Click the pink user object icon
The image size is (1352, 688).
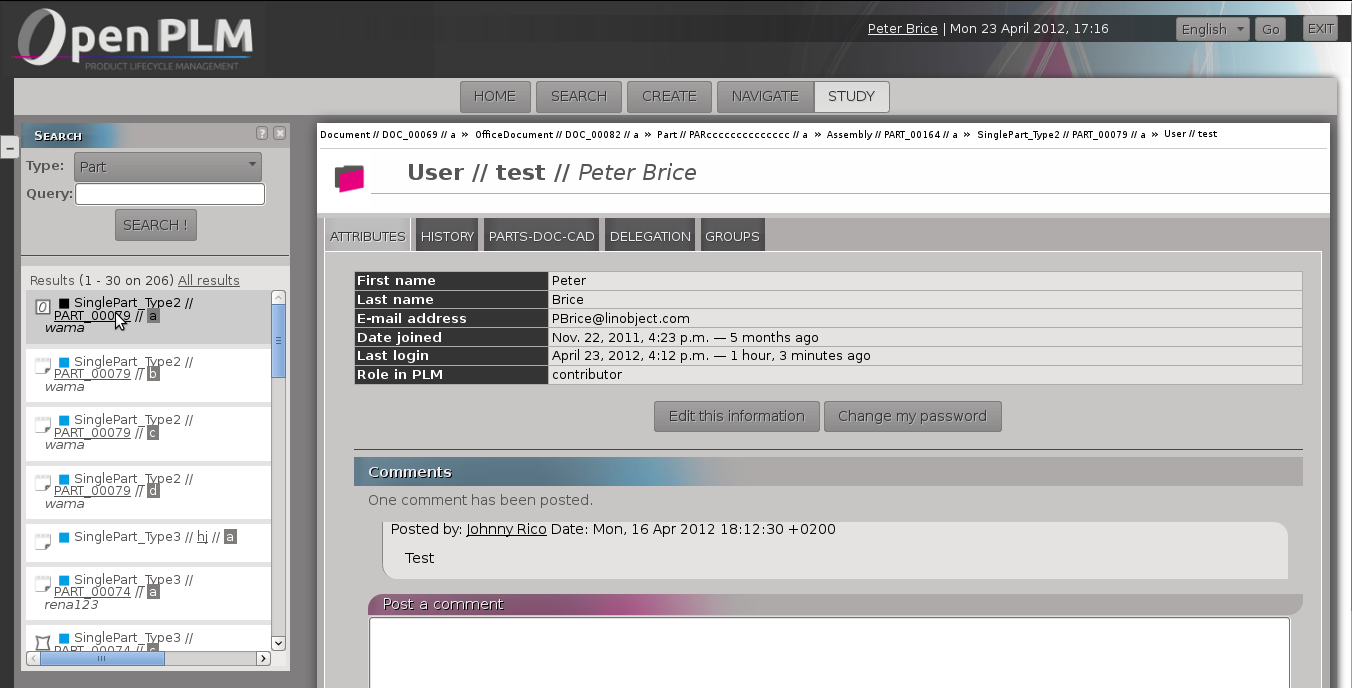pos(349,178)
